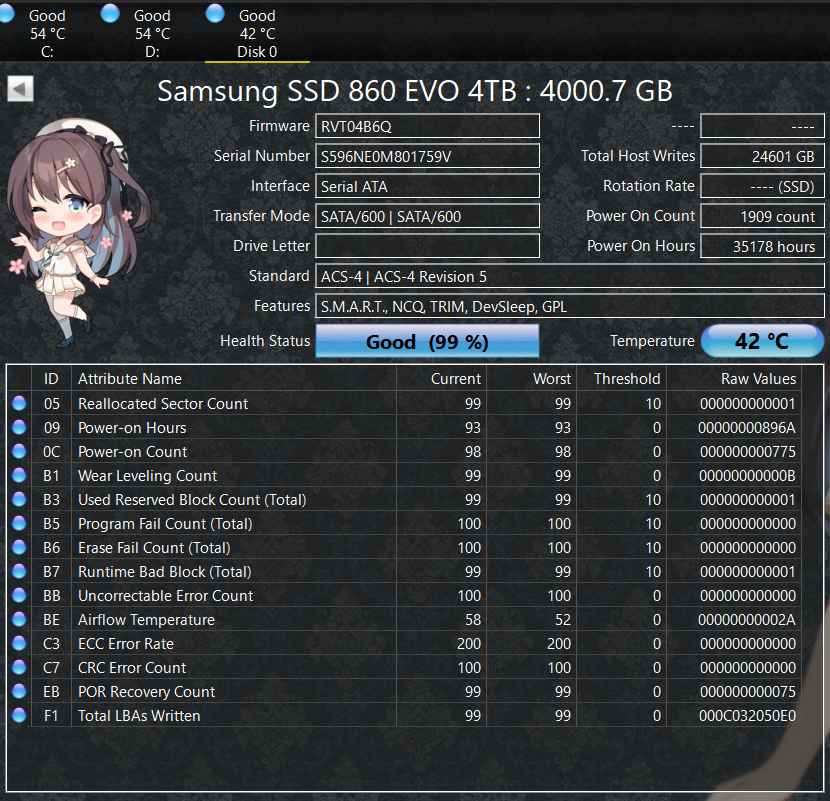Click Airflow Temperature worst value 52
The image size is (830, 801).
tap(563, 620)
